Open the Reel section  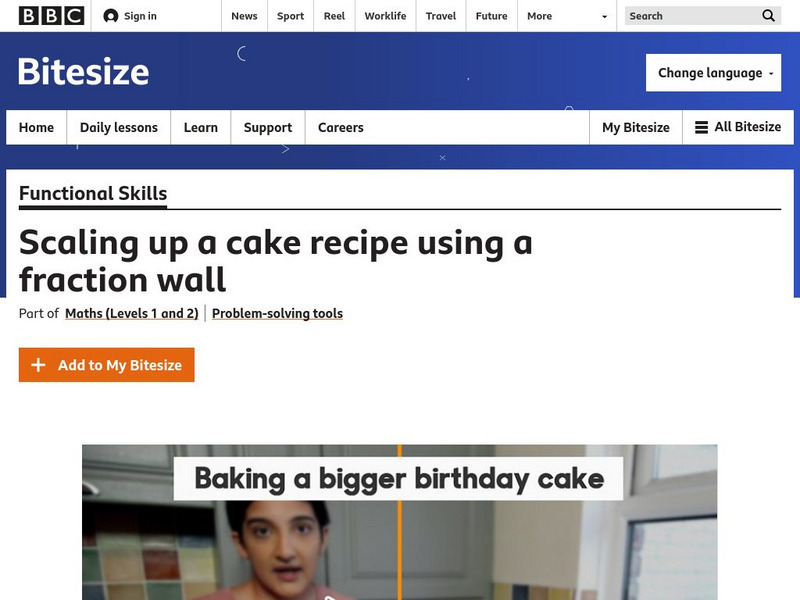[x=334, y=16]
